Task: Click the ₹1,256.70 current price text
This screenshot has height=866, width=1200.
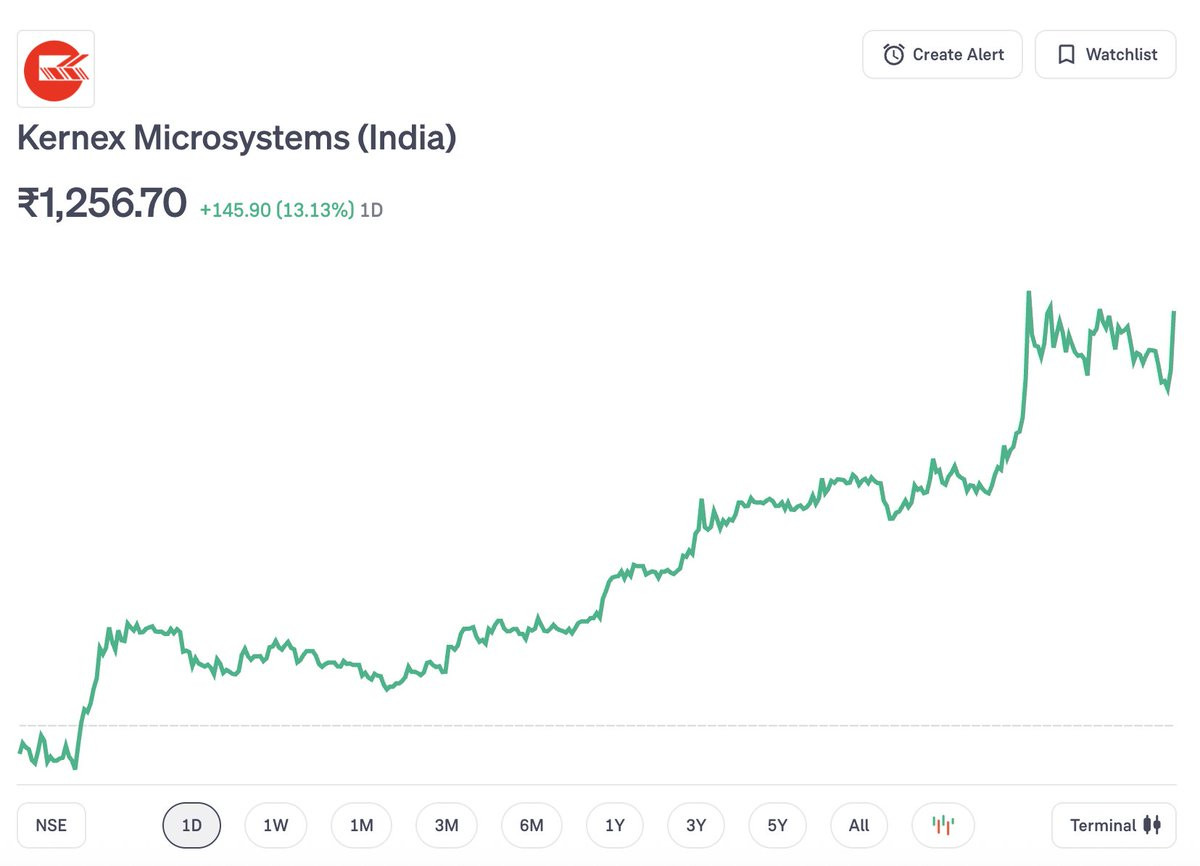Action: pos(102,203)
